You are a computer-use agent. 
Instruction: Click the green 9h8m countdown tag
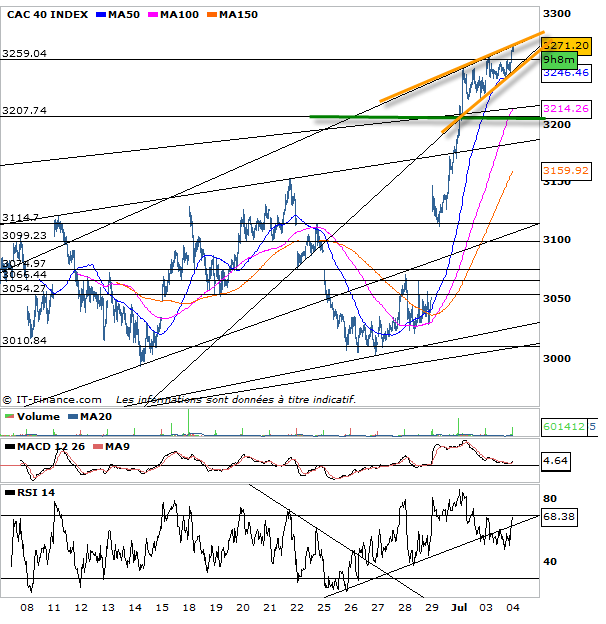556,59
